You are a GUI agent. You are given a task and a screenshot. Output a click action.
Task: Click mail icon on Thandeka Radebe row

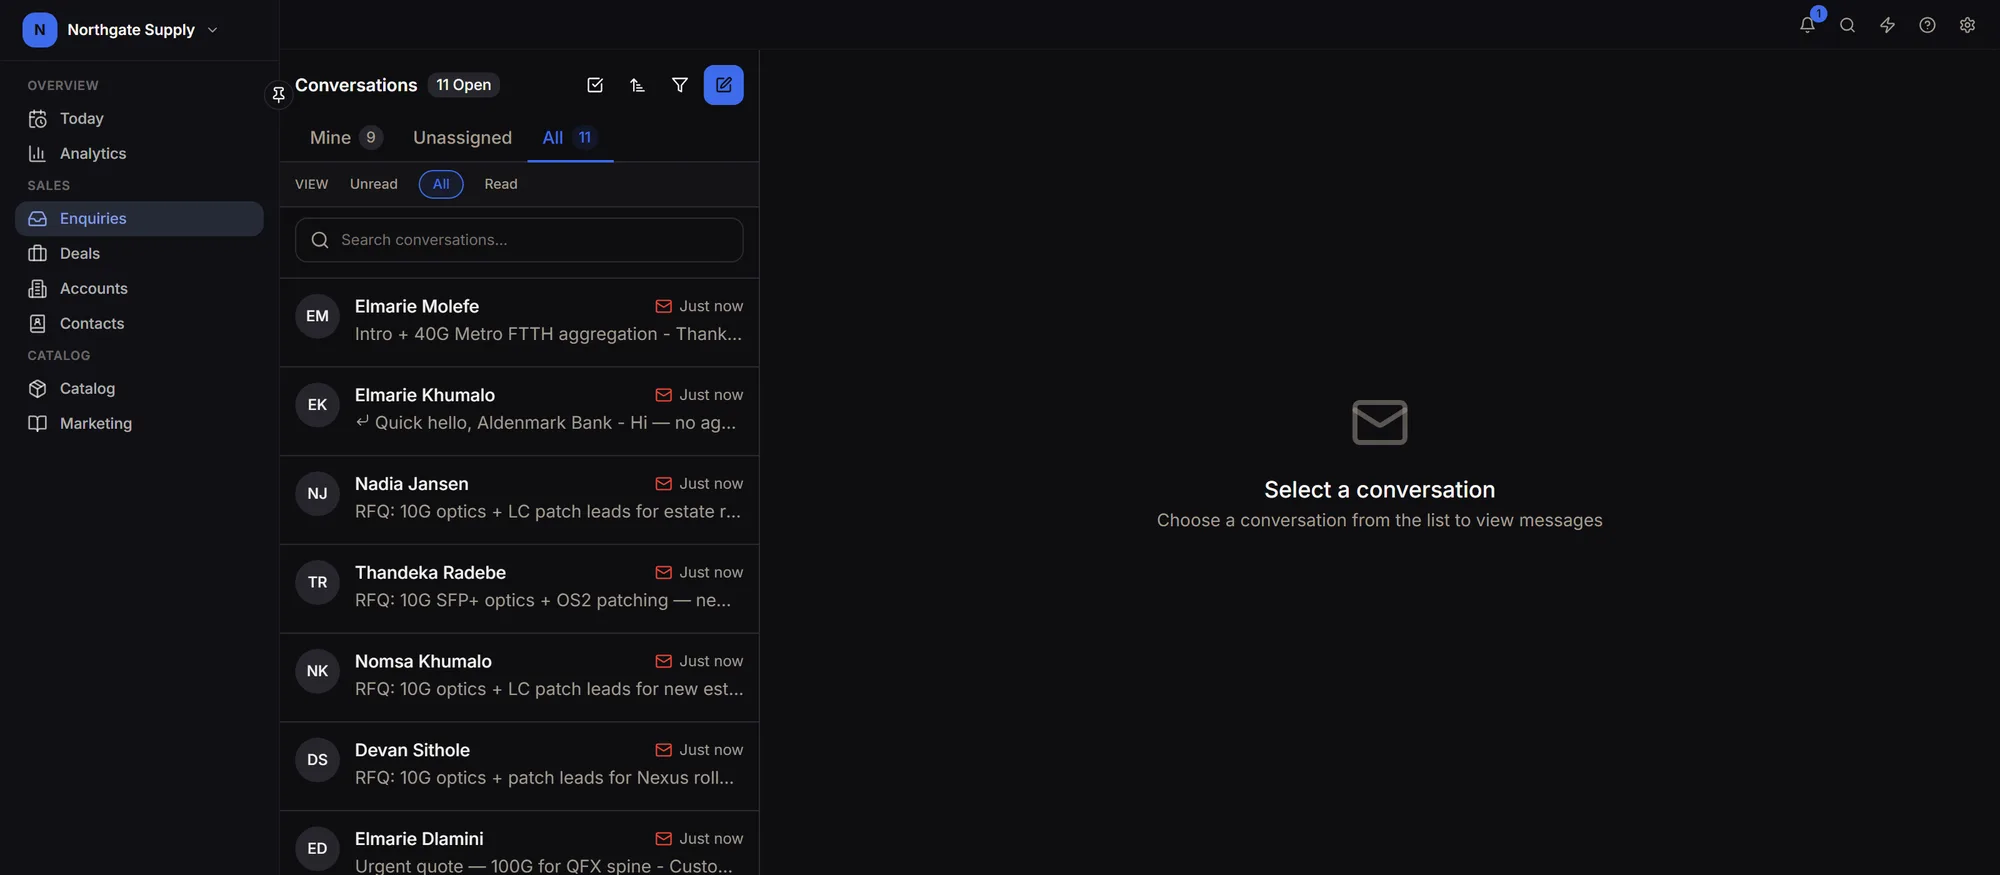(x=663, y=572)
